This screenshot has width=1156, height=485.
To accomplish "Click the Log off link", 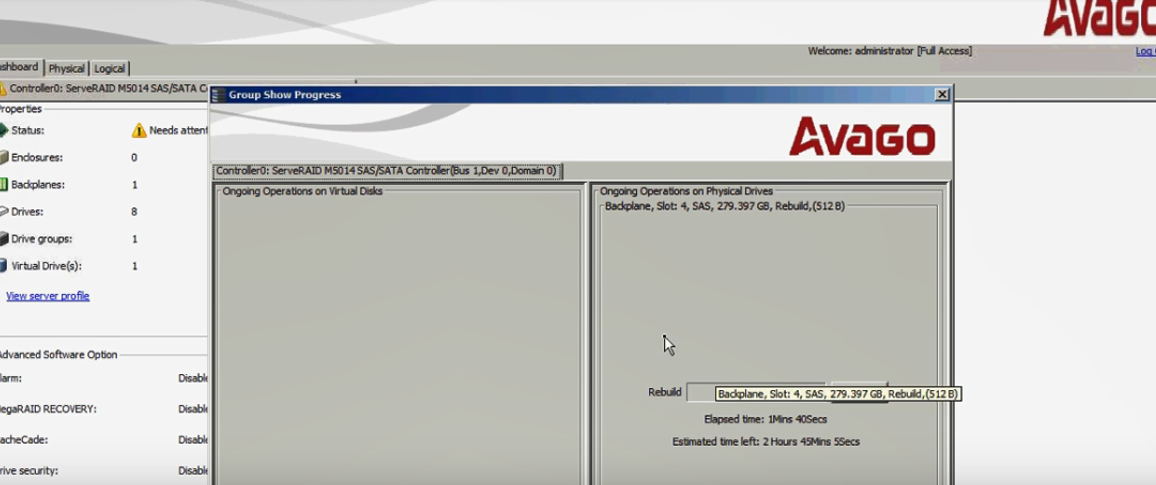I will (x=1146, y=51).
